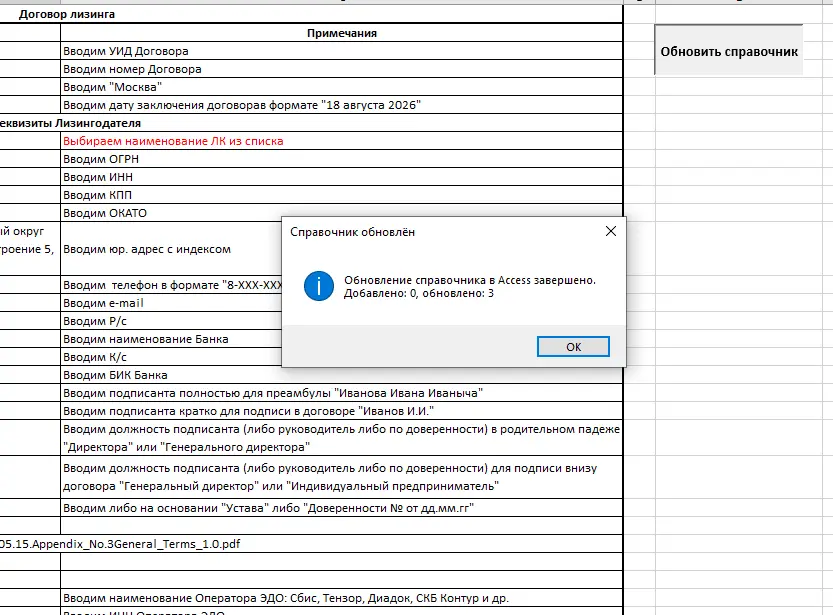Select the Примечания header cell
833x615 pixels.
tap(342, 33)
